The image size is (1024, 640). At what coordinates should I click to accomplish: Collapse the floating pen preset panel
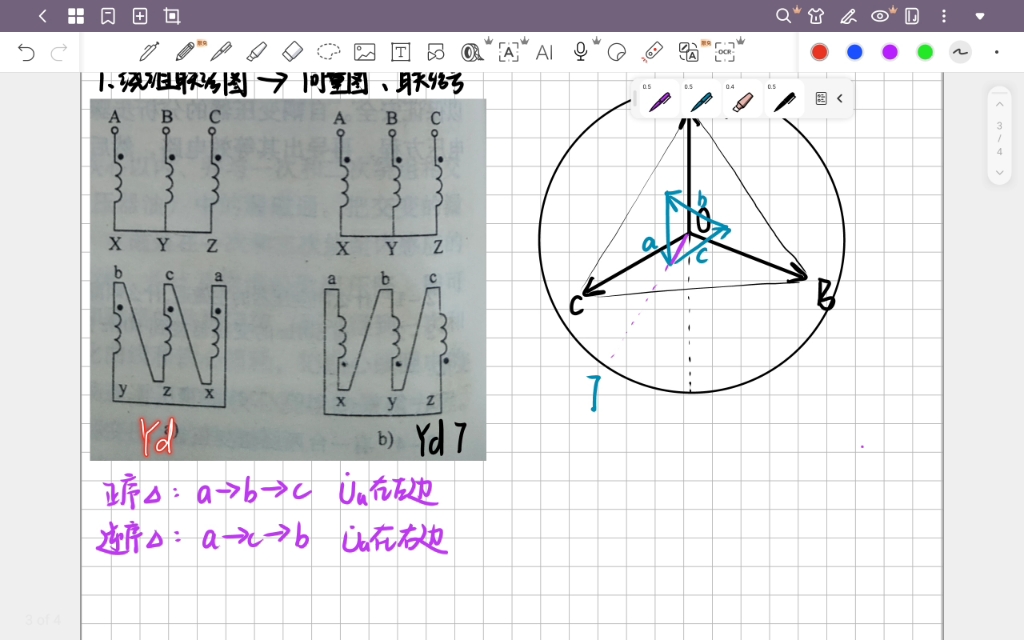pyautogui.click(x=840, y=99)
